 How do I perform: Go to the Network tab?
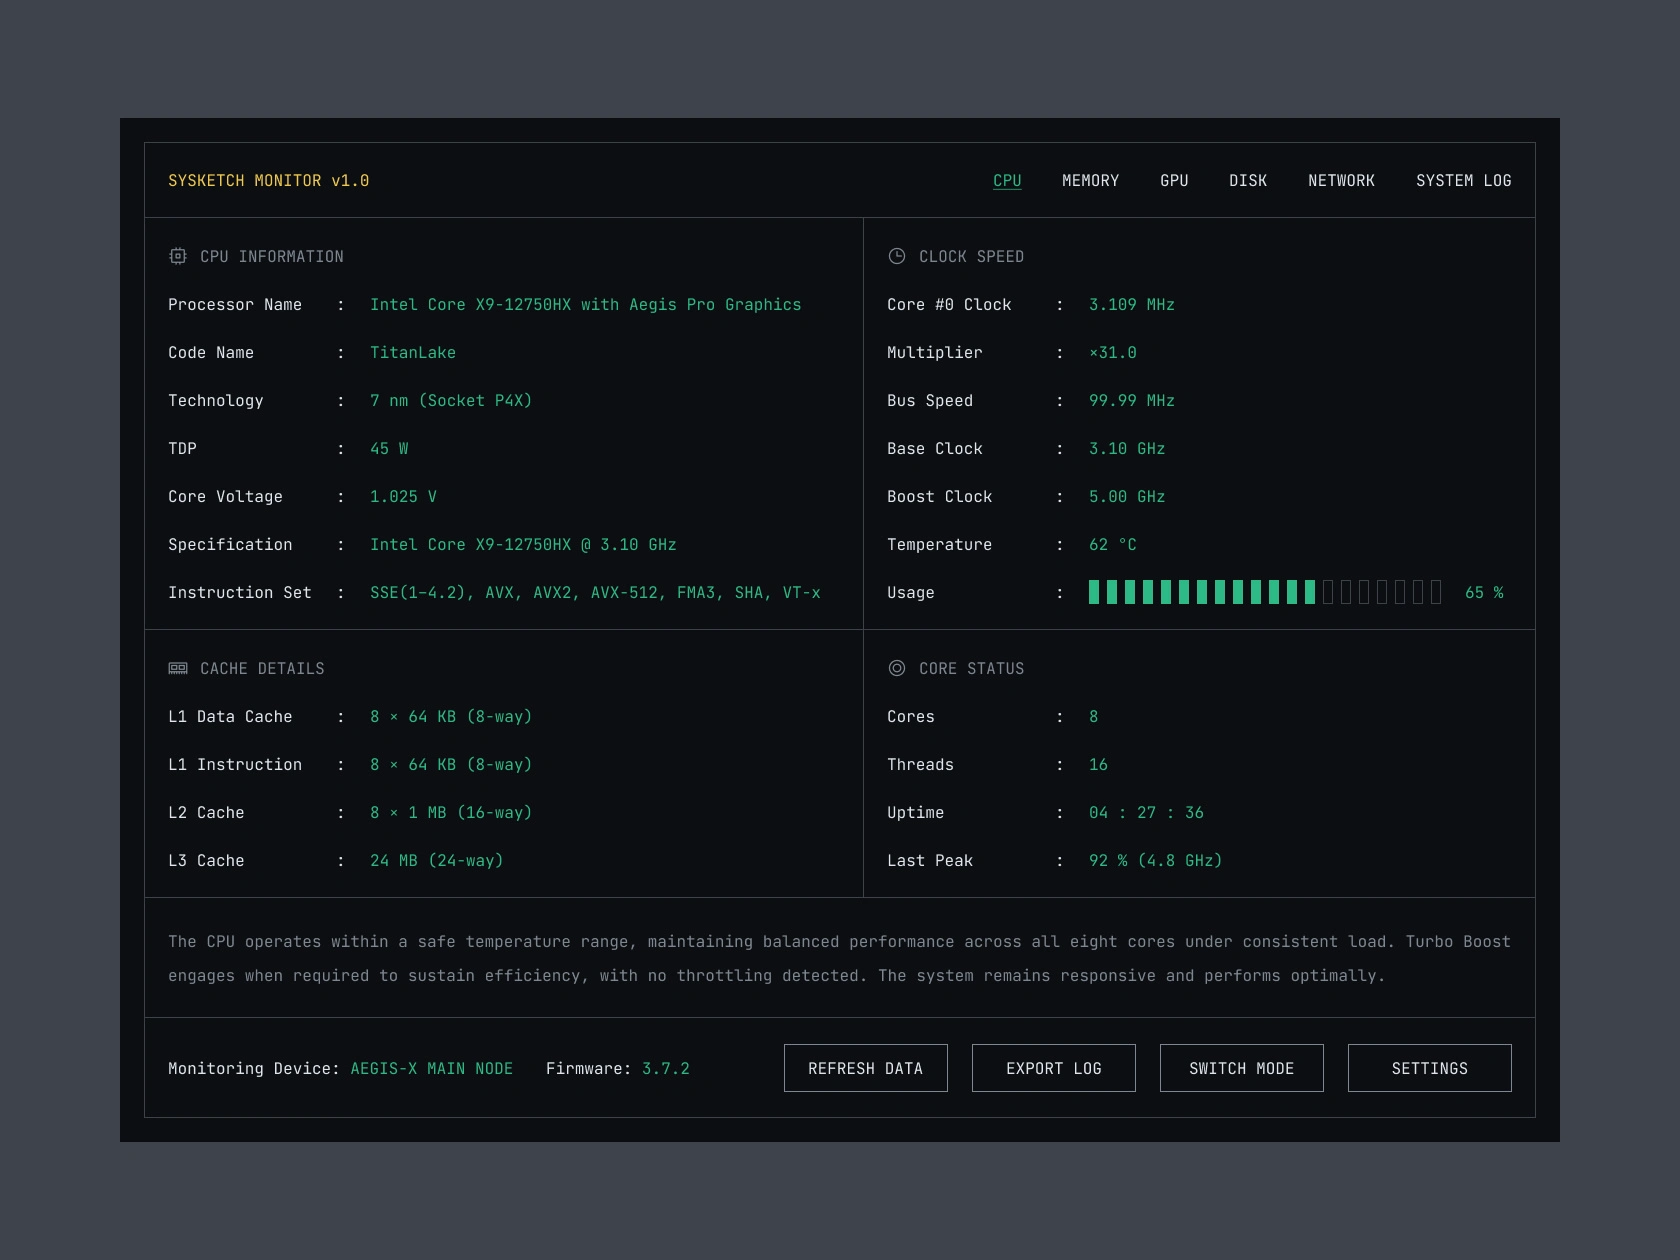pos(1341,181)
